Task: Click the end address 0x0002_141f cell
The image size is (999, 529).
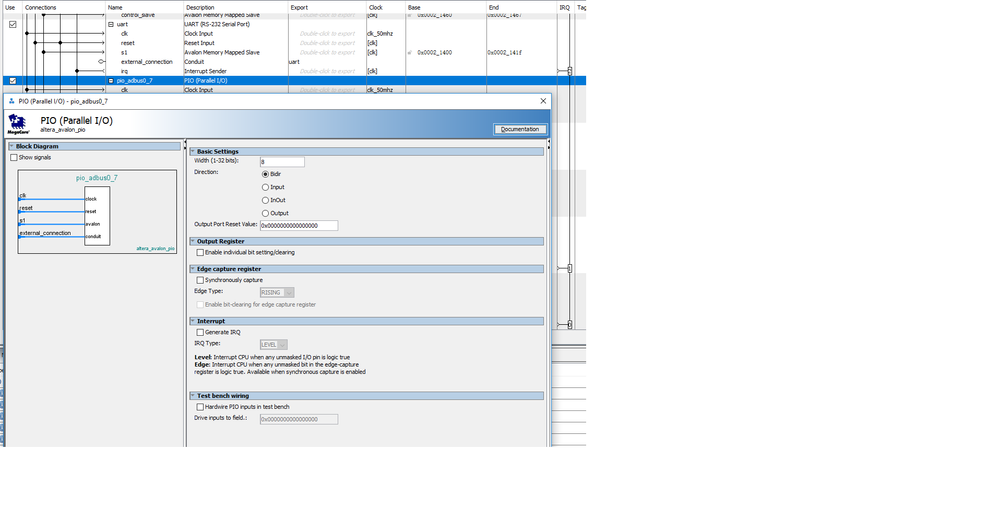Action: click(x=505, y=53)
